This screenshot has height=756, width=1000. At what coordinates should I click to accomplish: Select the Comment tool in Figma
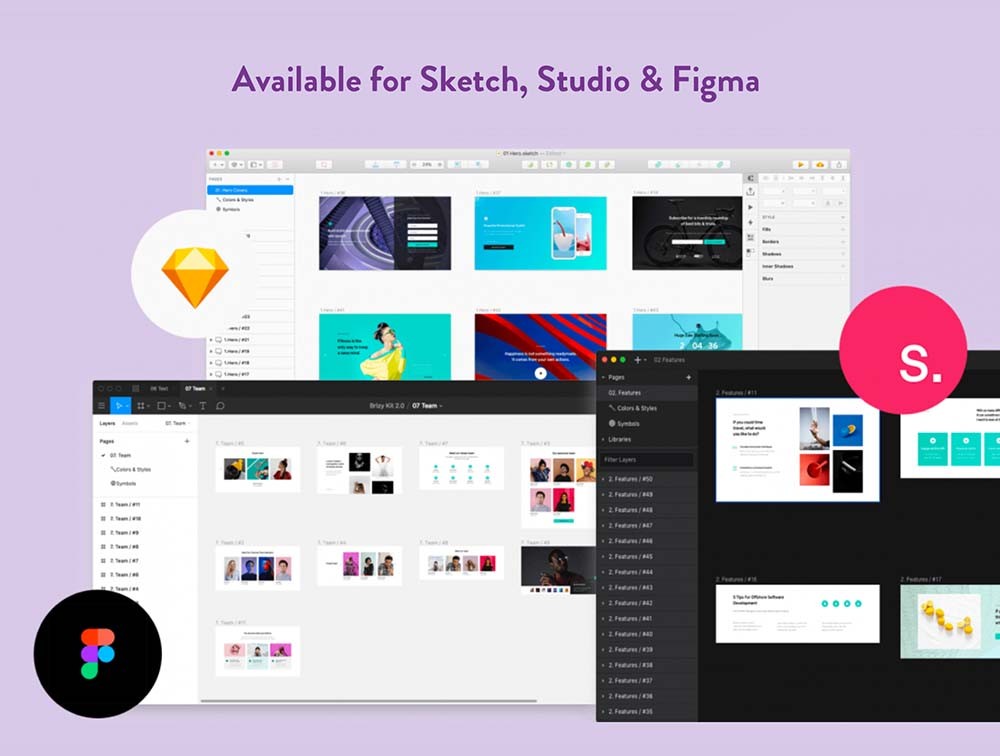pos(220,406)
